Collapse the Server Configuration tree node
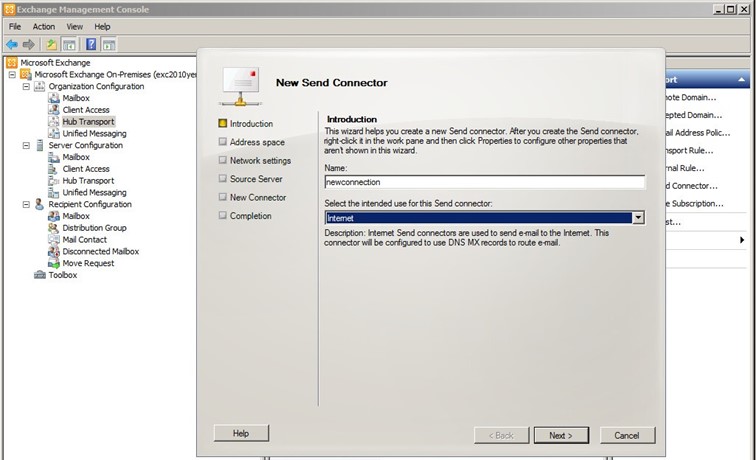 click(x=27, y=145)
